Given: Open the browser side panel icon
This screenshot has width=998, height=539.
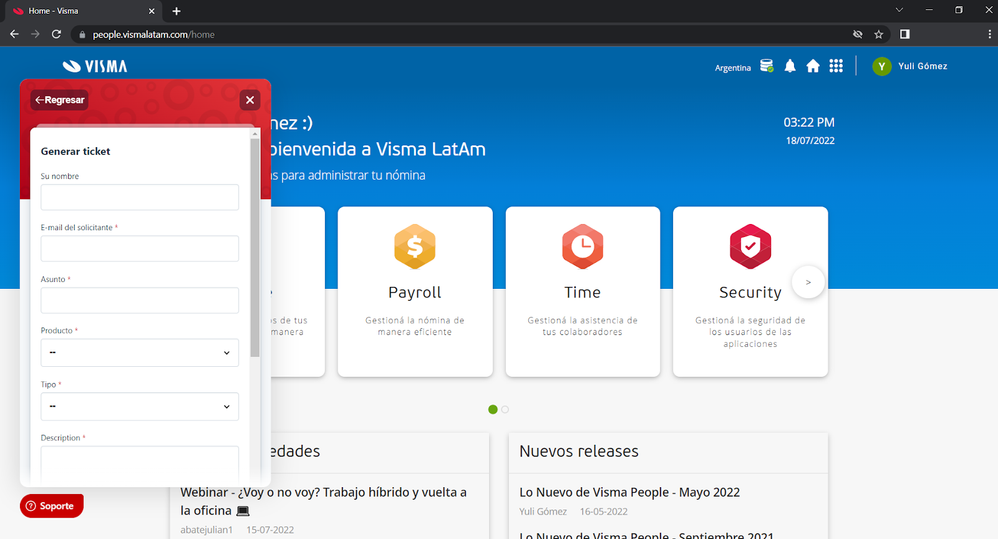Looking at the screenshot, I should pos(904,34).
